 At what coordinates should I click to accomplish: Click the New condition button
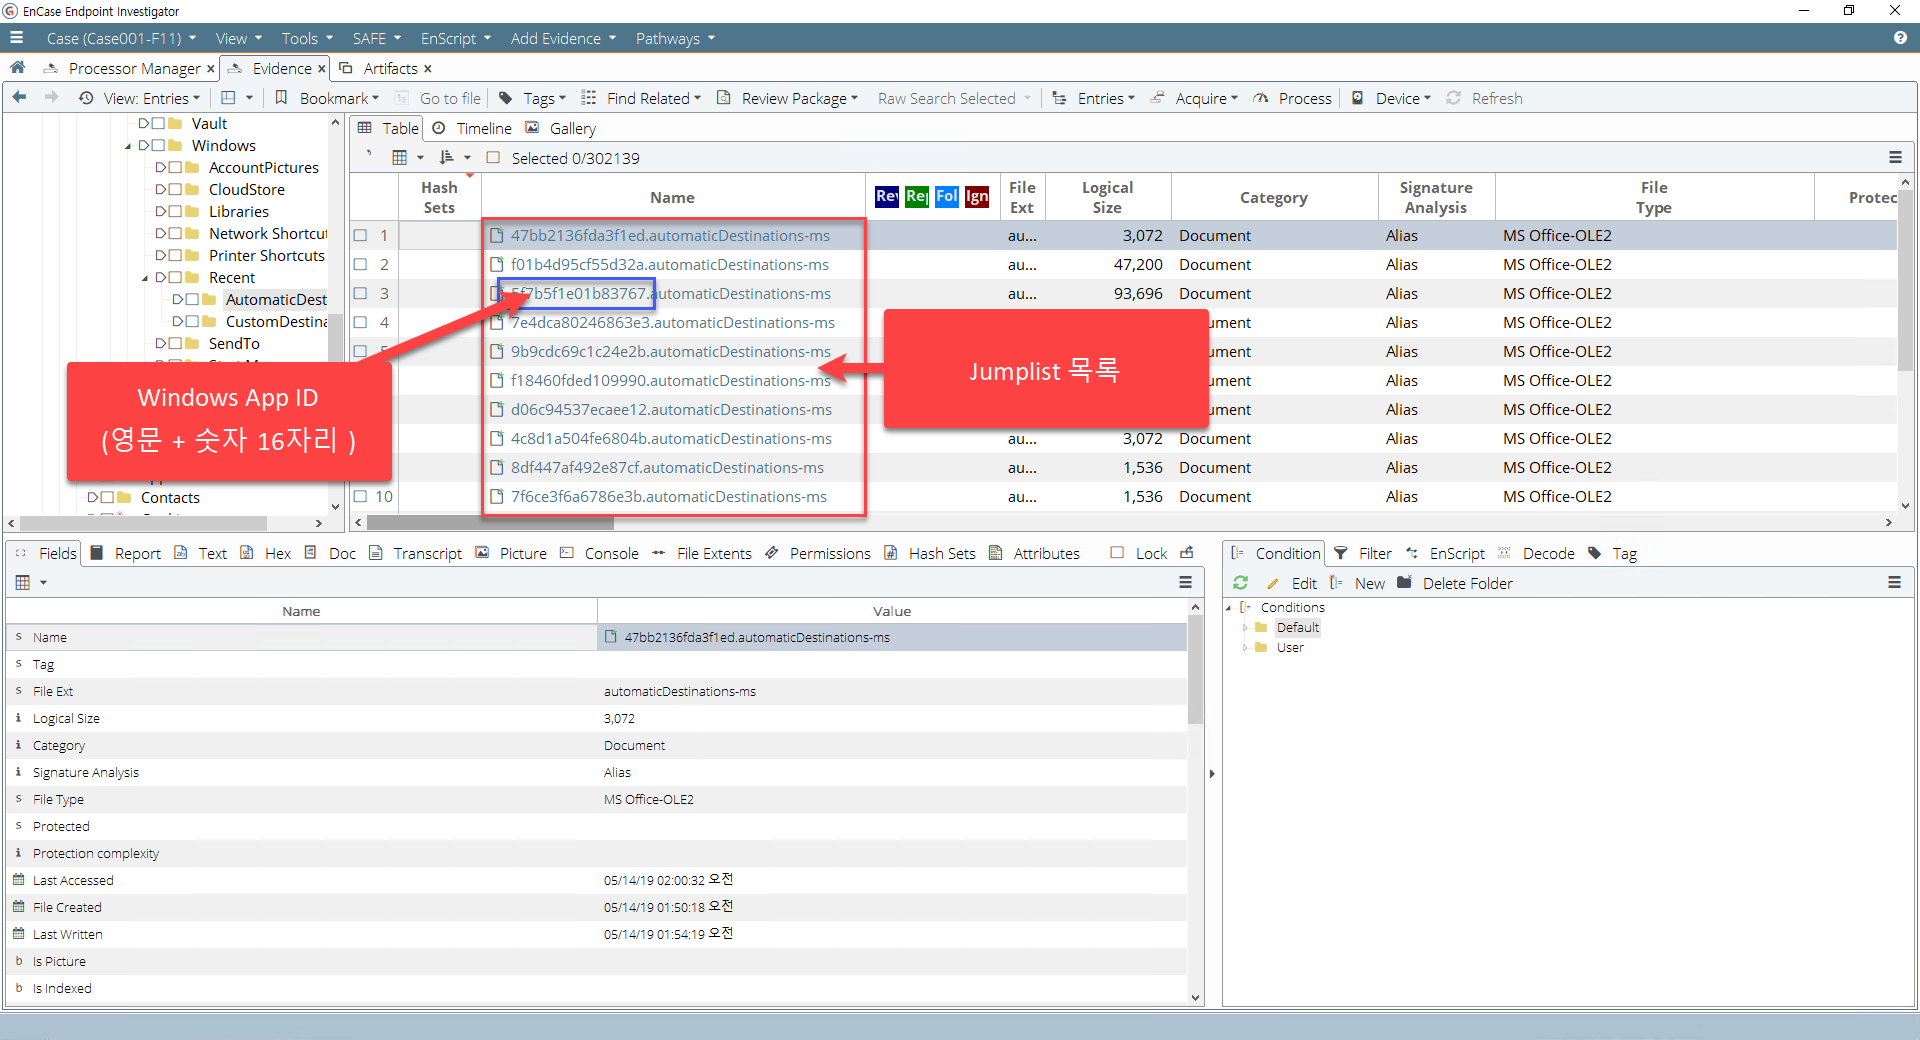click(x=1357, y=583)
